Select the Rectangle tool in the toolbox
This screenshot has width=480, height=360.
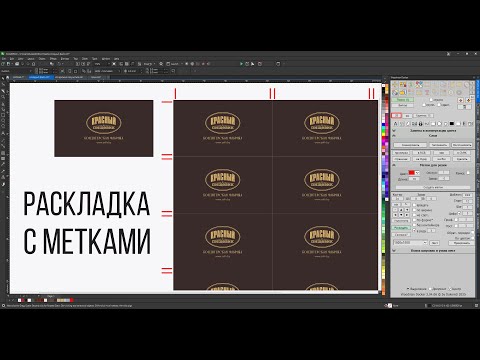(x=3, y=115)
